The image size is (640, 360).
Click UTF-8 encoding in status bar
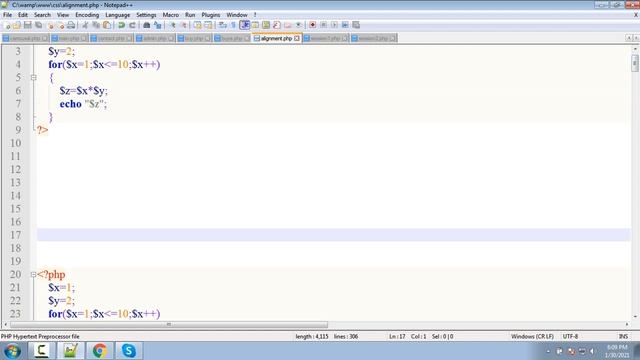tap(570, 336)
